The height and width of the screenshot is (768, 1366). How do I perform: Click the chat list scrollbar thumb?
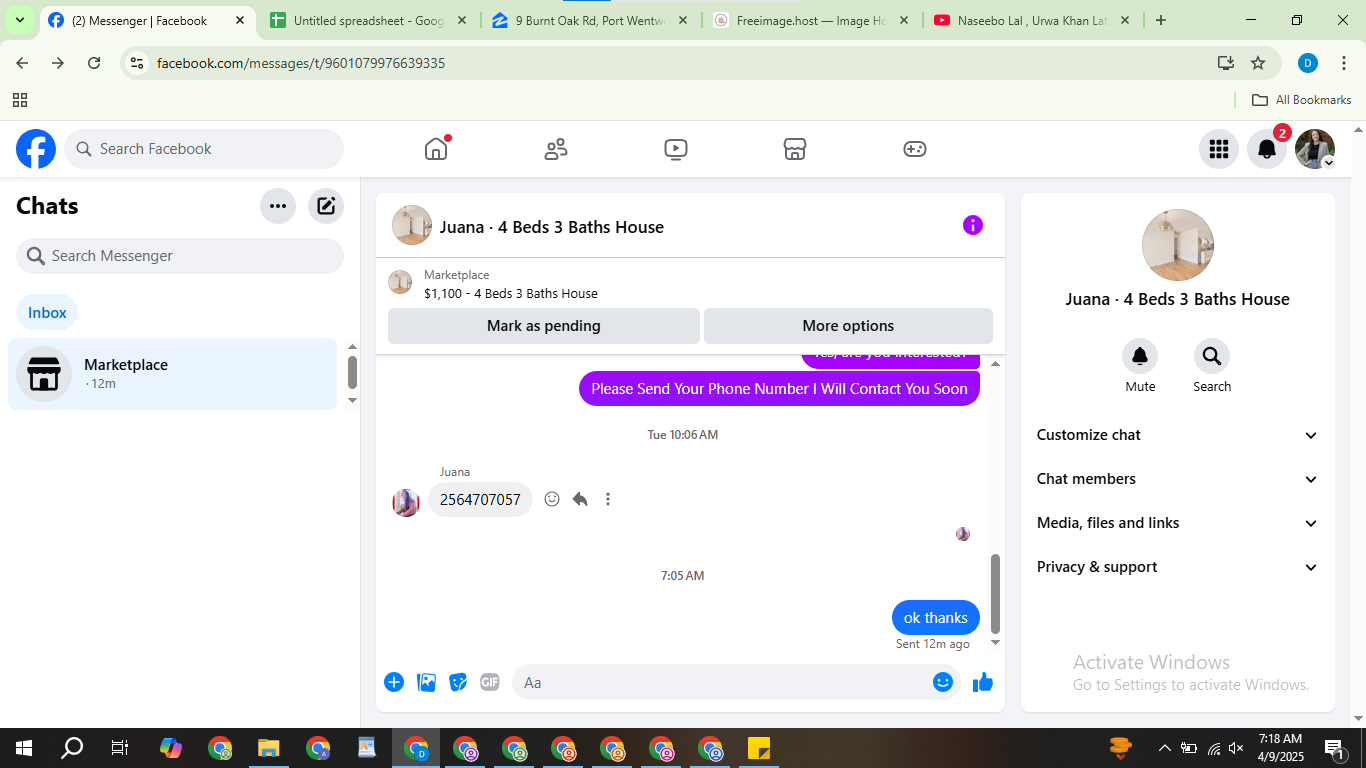pos(352,372)
